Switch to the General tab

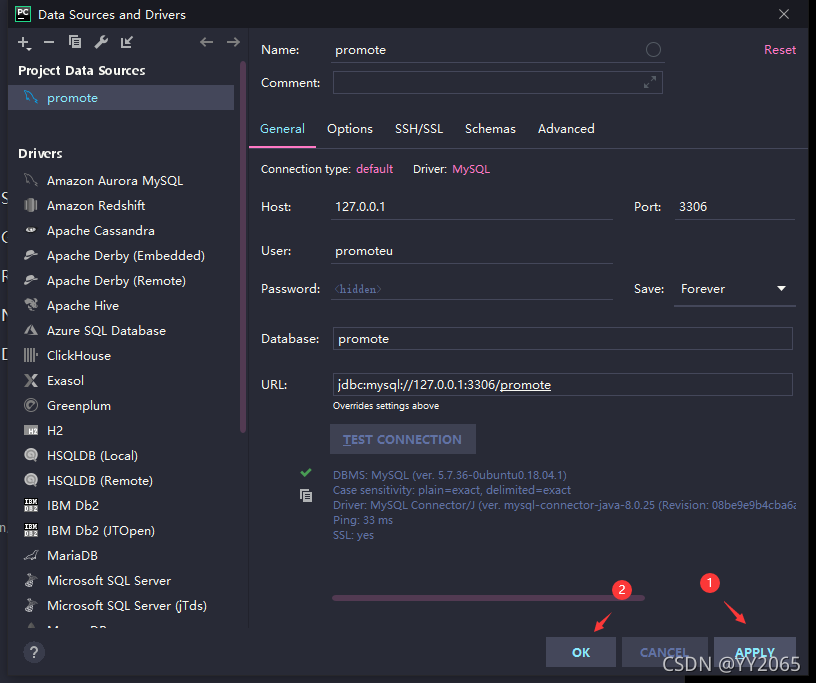tap(282, 129)
